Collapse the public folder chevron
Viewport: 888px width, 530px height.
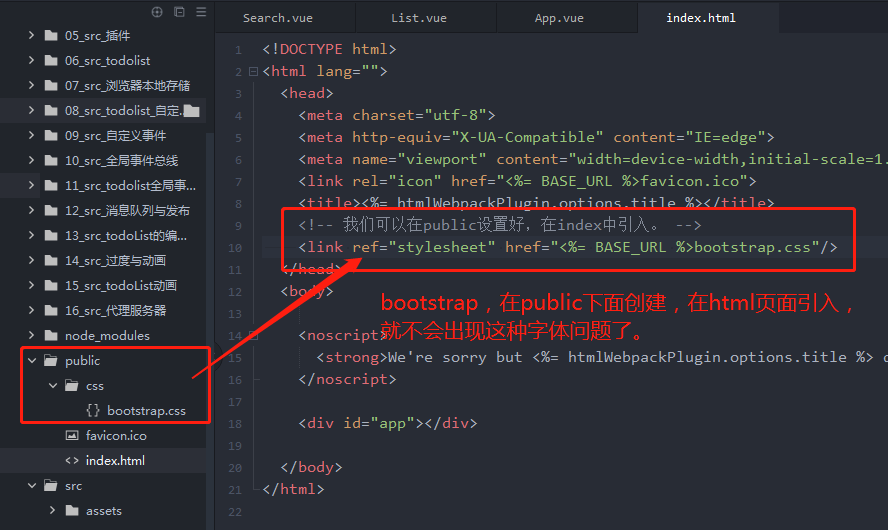(x=32, y=361)
